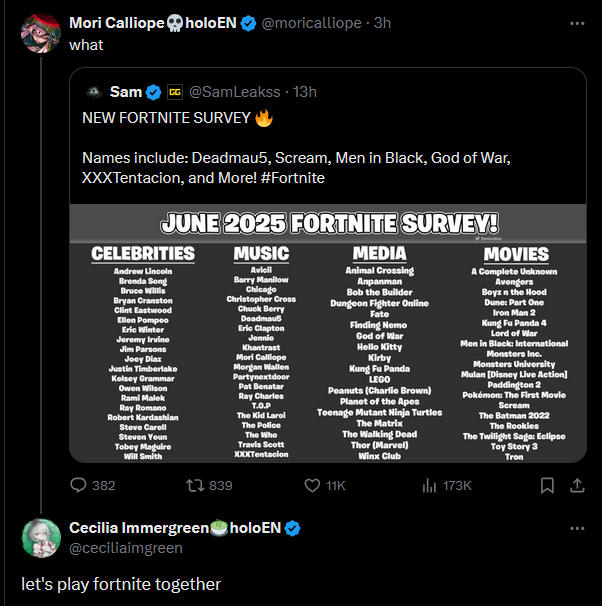Click Sam's name in quoted tweet
602x606 pixels.
click(x=126, y=92)
